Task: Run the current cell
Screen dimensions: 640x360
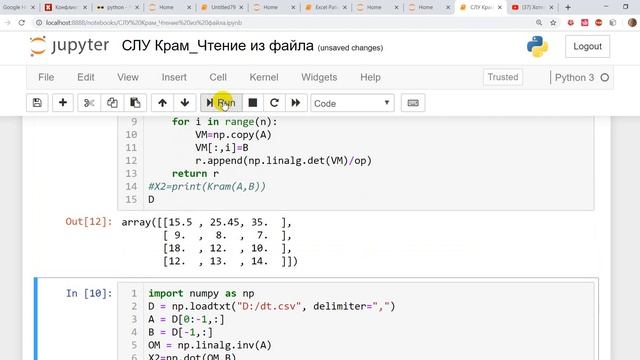Action: click(x=221, y=103)
